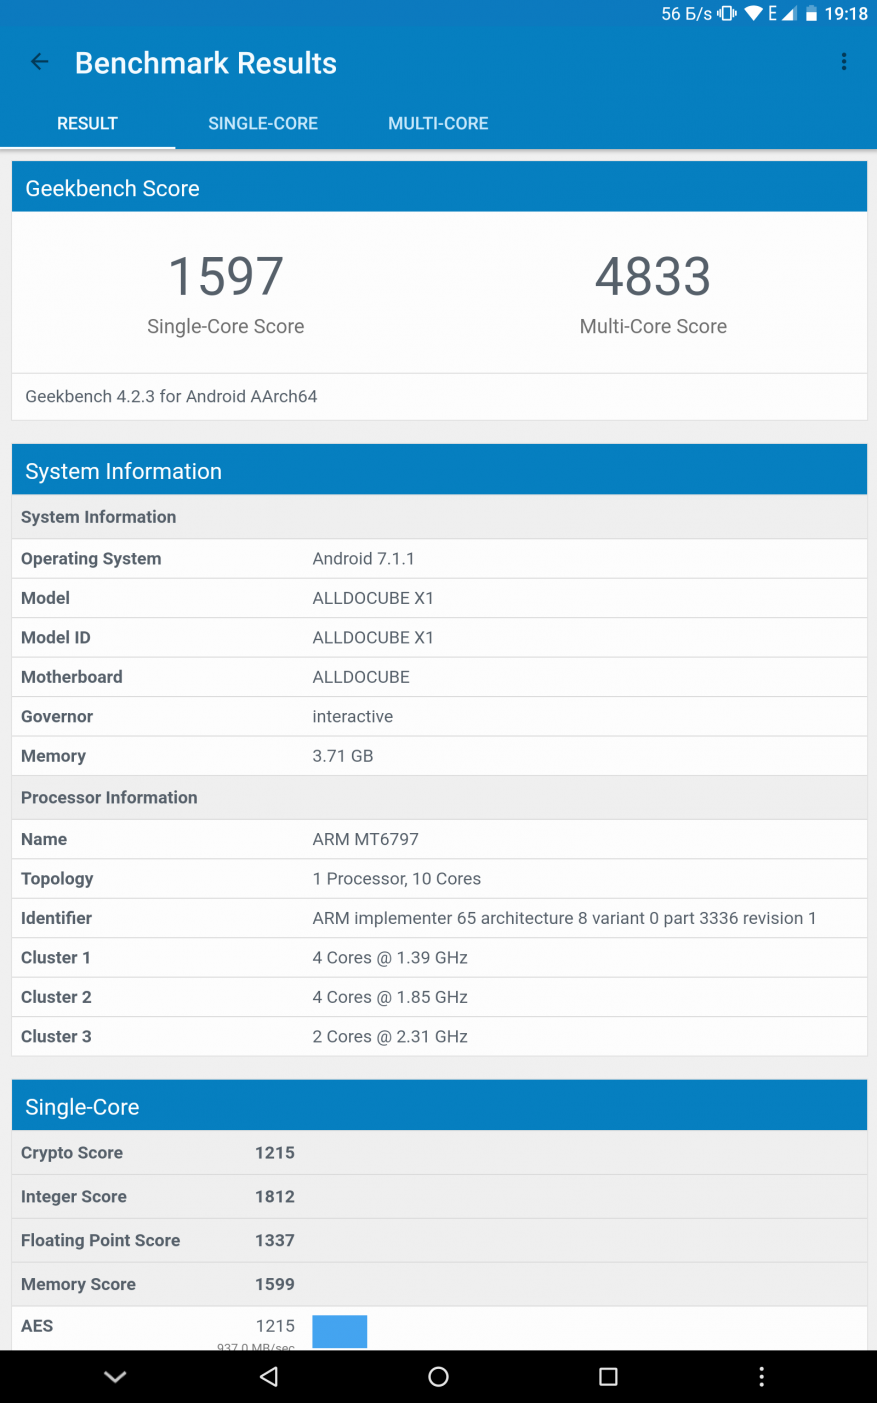Screen dimensions: 877x1403
Task: Select the ARM implementer identifier value
Action: tap(564, 918)
